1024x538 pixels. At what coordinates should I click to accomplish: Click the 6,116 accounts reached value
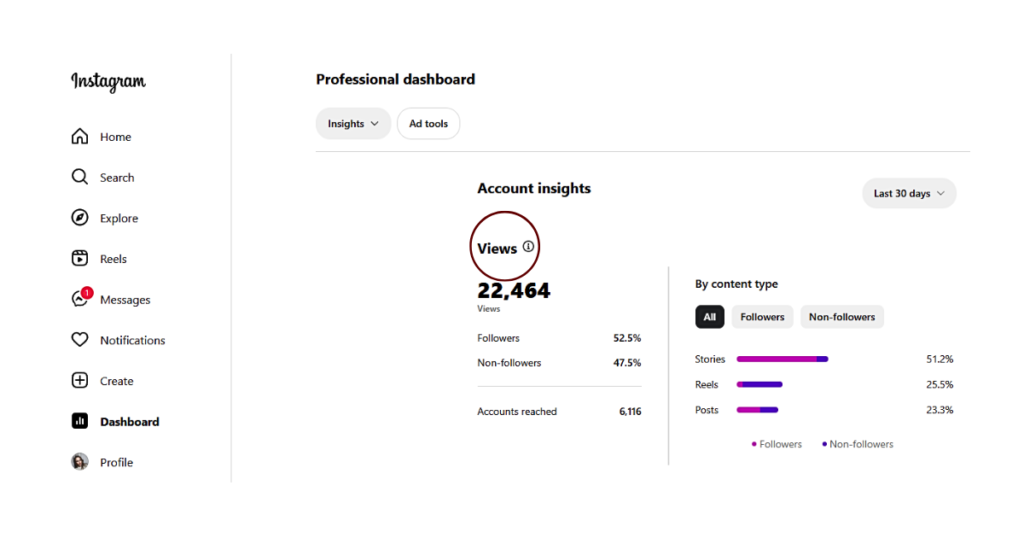click(x=630, y=411)
